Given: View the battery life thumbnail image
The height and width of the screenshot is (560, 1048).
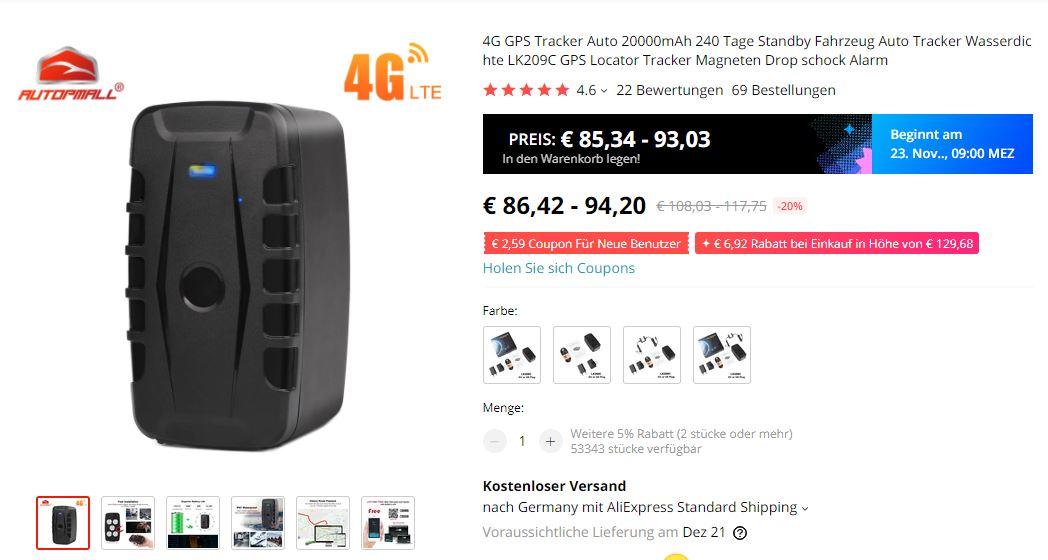Looking at the screenshot, I should [192, 523].
